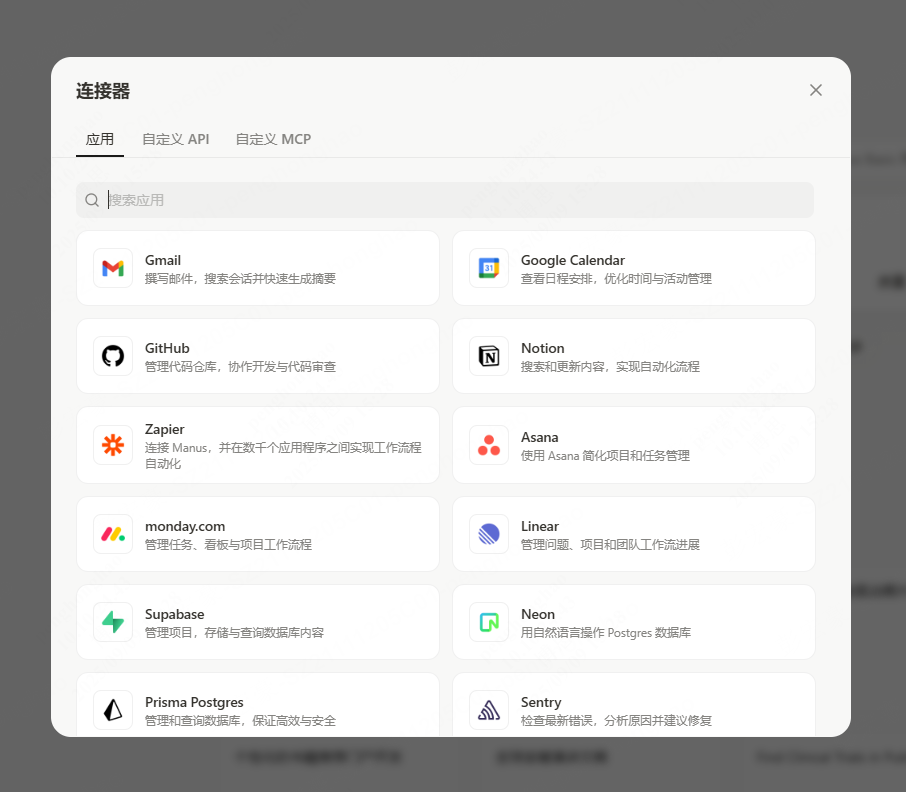Click description 使用 Asana 简化项目和任务管理
This screenshot has width=906, height=792.
tap(605, 456)
